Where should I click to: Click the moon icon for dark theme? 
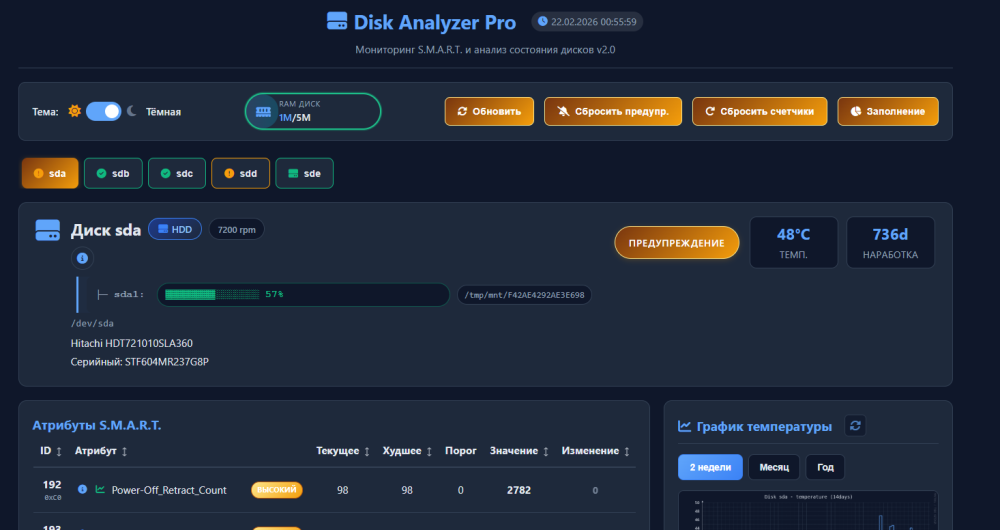(131, 111)
